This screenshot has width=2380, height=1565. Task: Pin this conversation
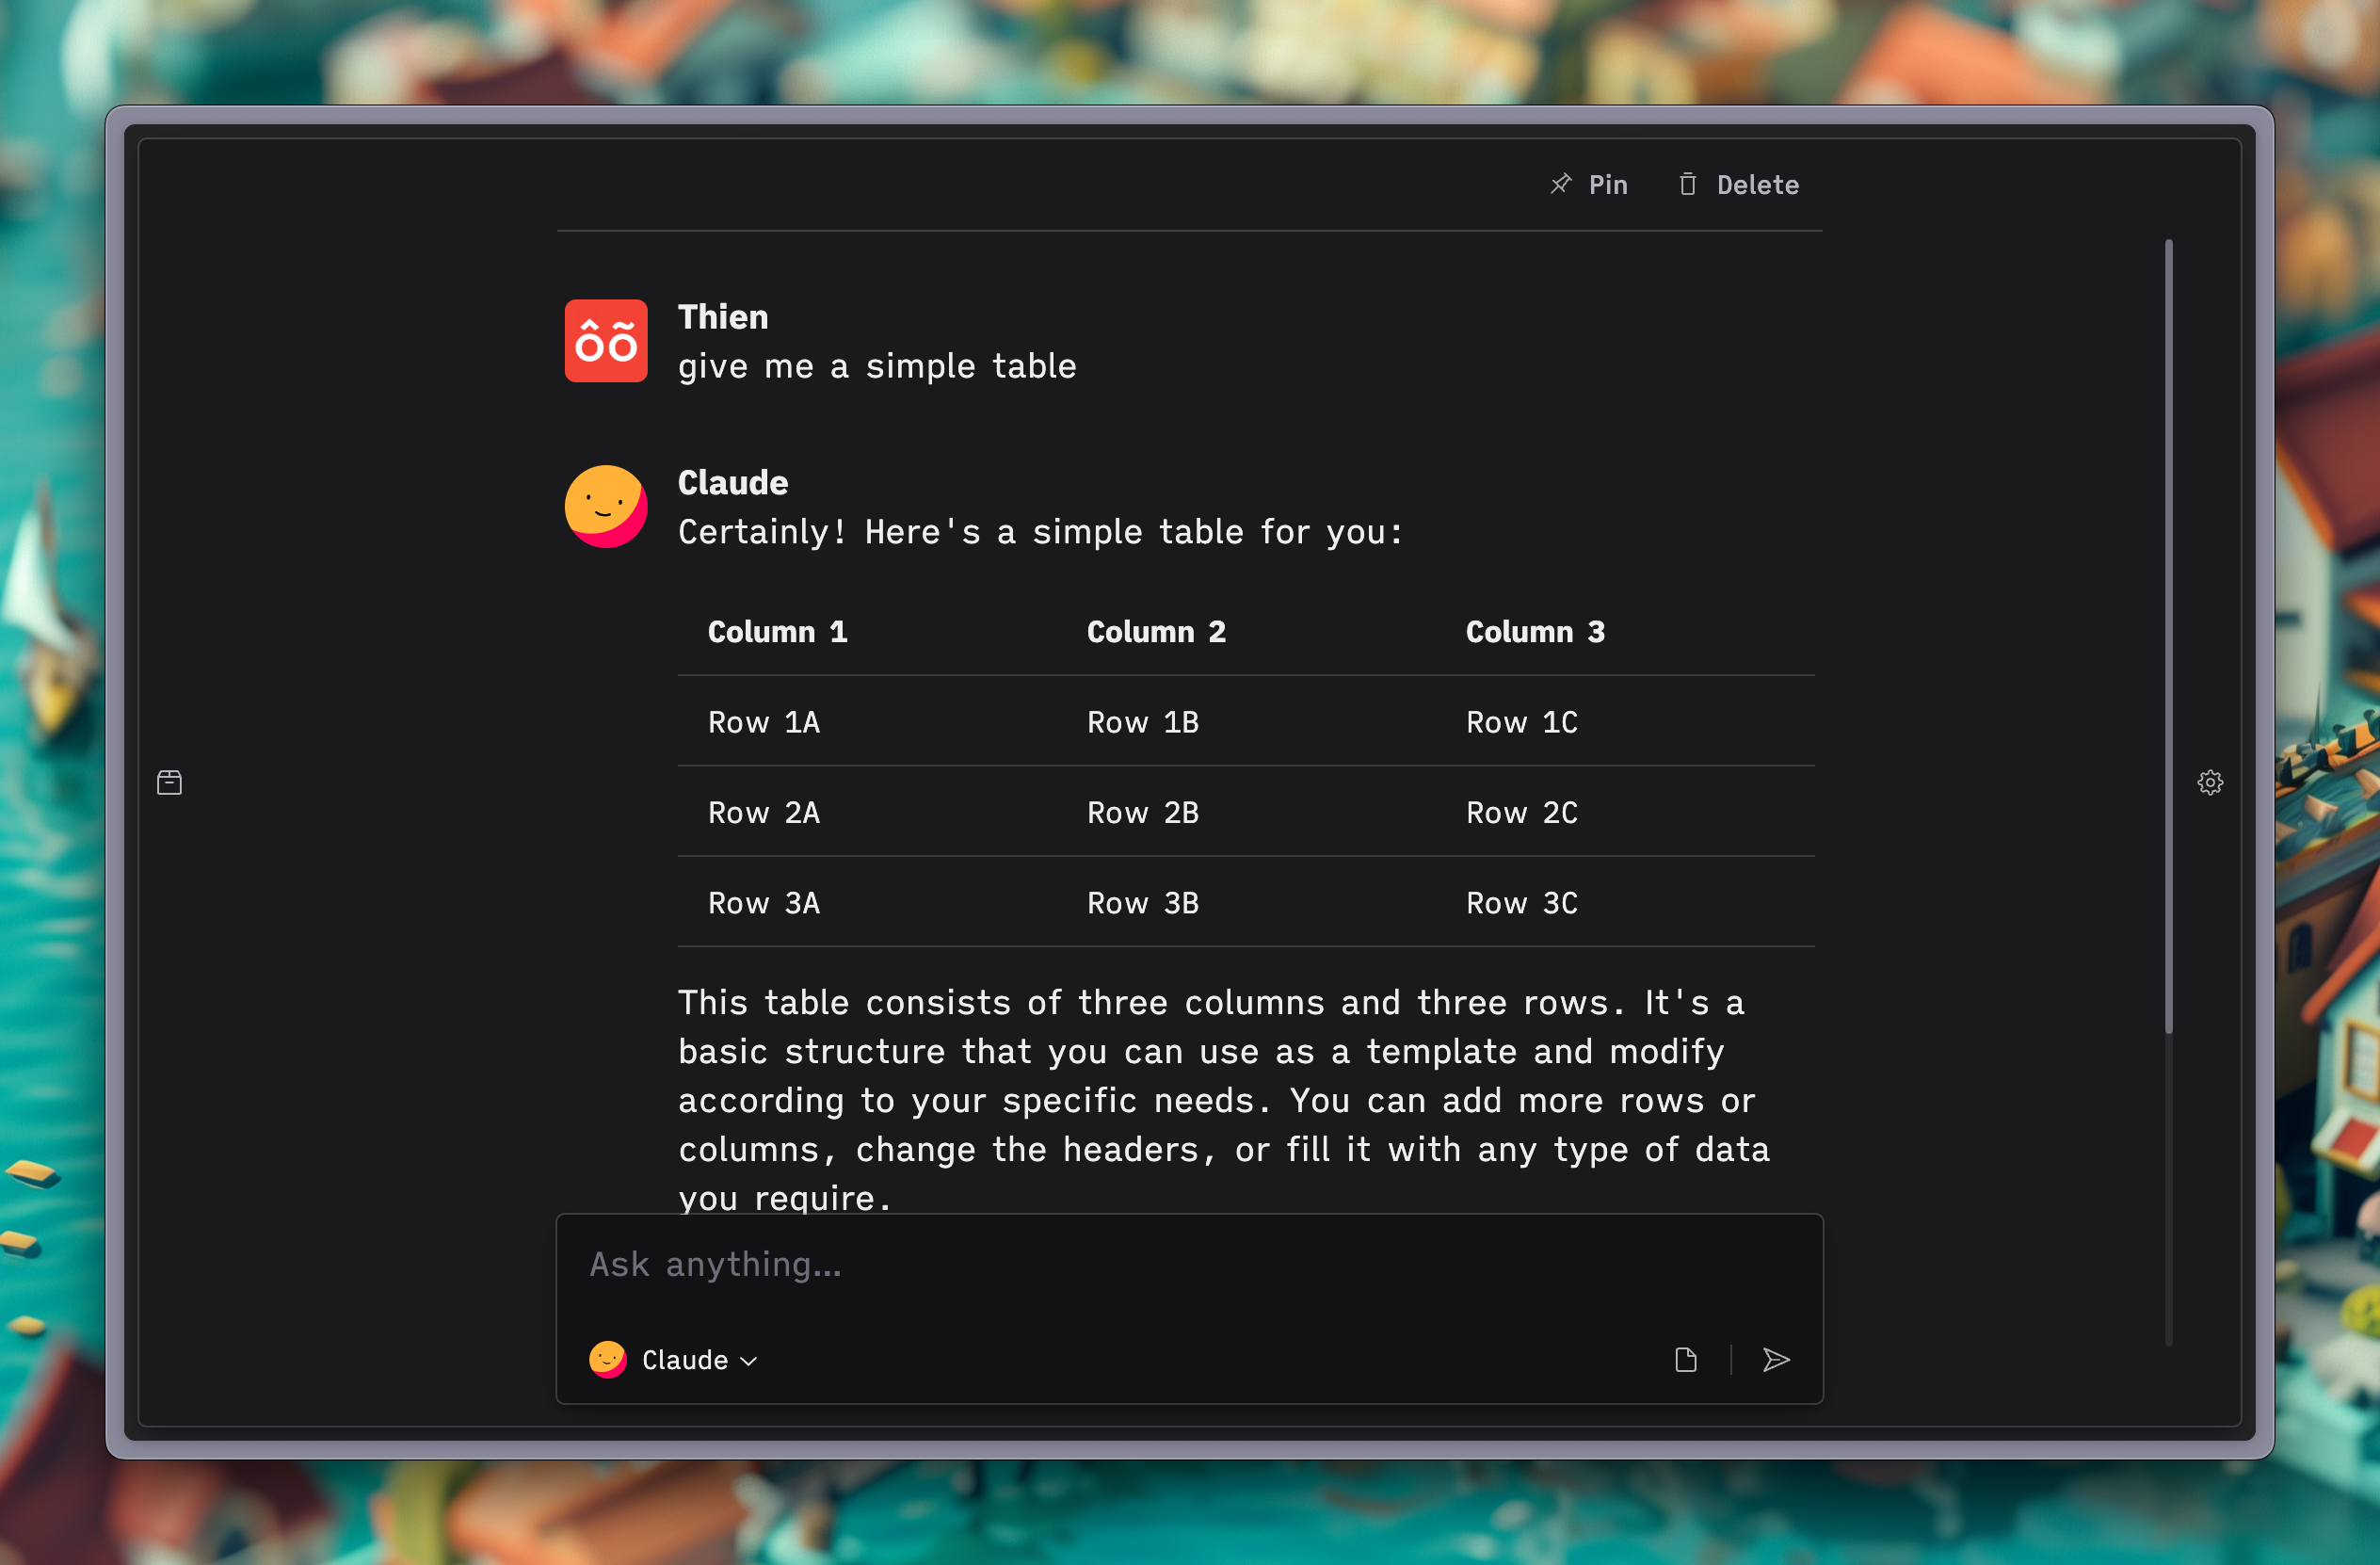(1588, 185)
